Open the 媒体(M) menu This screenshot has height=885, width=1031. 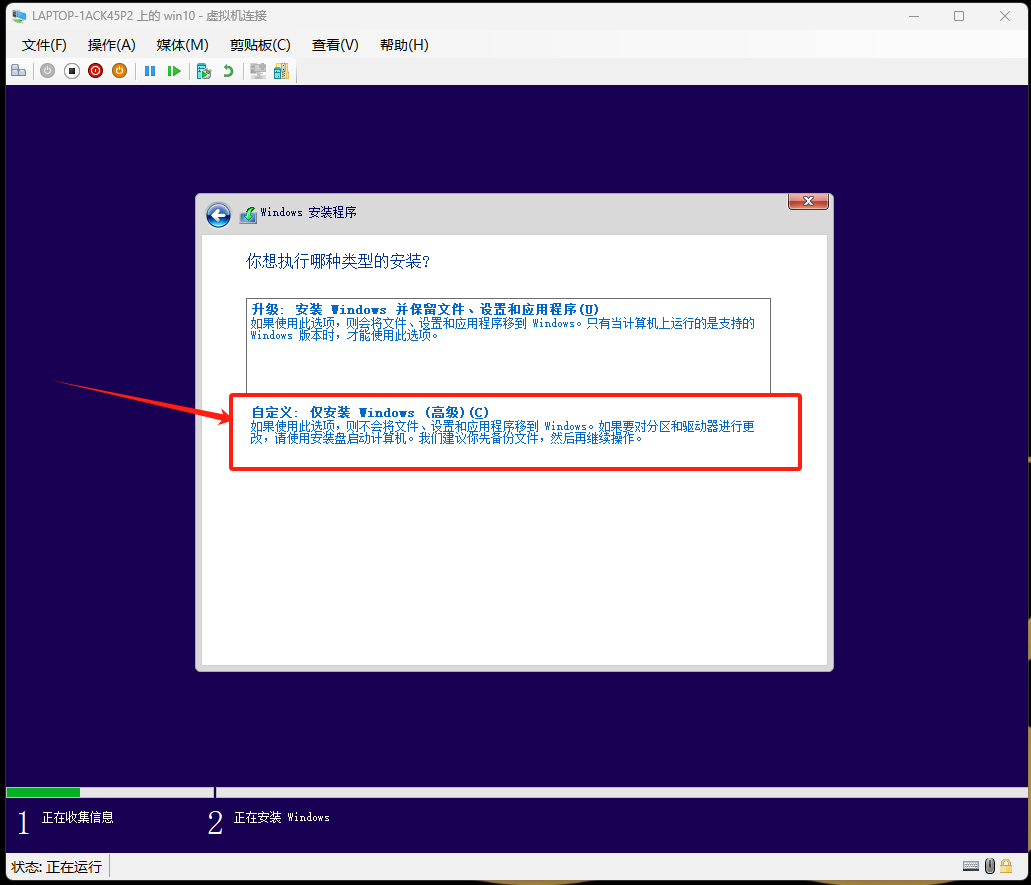click(x=183, y=45)
